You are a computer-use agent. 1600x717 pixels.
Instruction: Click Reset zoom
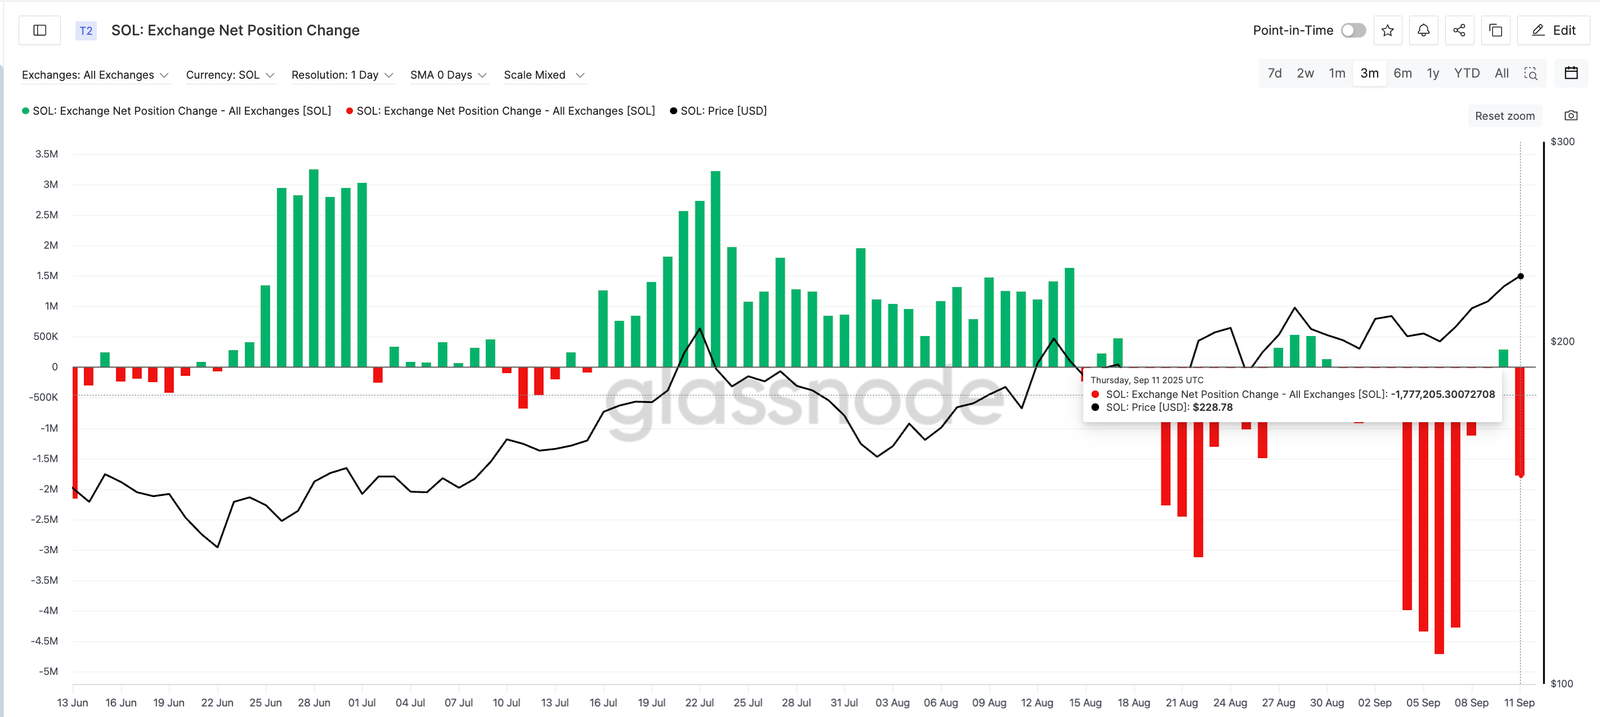point(1505,116)
